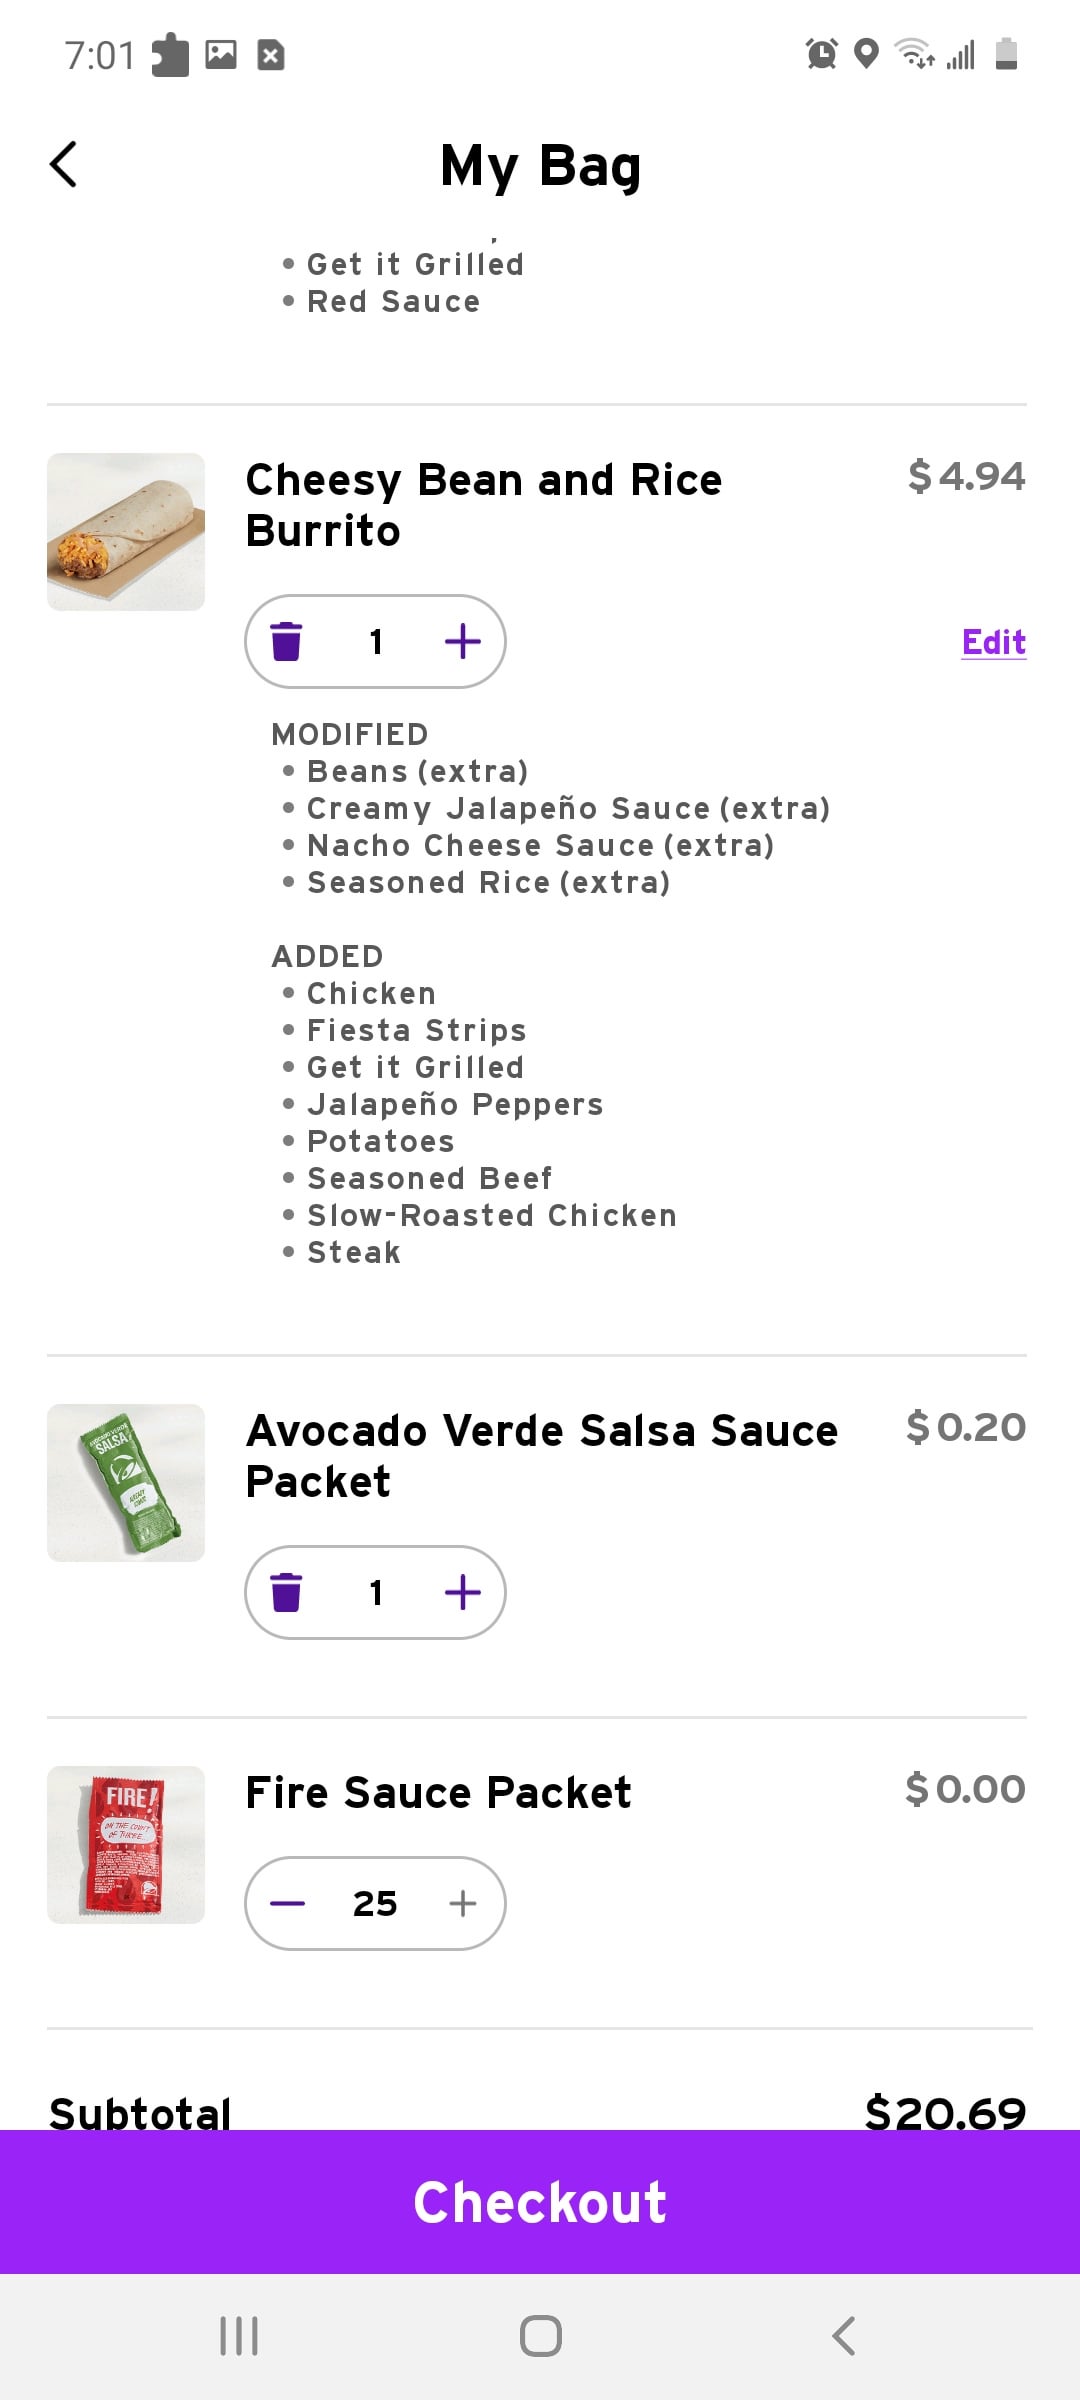Tap the Avocado Verde Salsa Sauce Packet name
Image resolution: width=1080 pixels, height=2400 pixels.
pyautogui.click(x=541, y=1456)
